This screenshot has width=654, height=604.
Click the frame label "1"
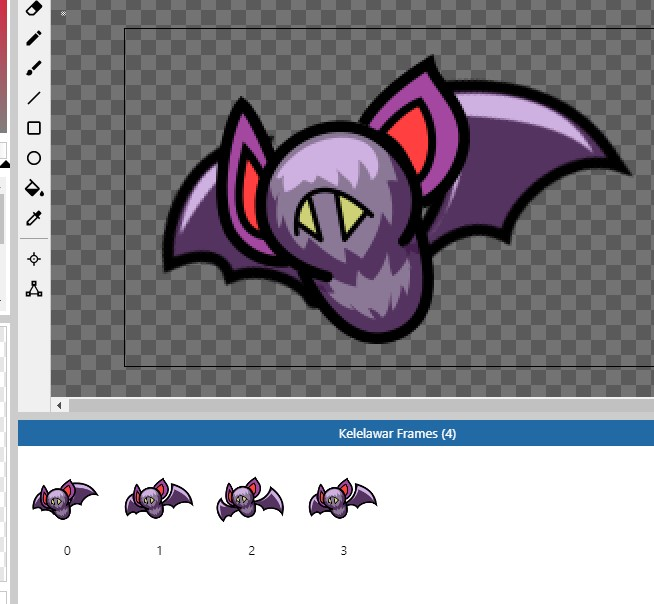click(x=159, y=551)
